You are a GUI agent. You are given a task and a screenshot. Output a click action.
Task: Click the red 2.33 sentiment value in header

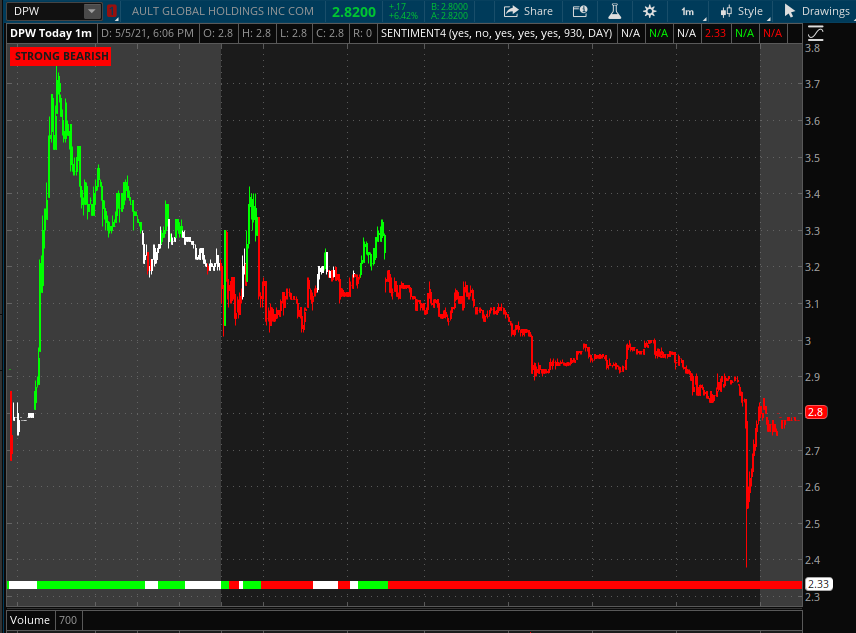pos(715,33)
